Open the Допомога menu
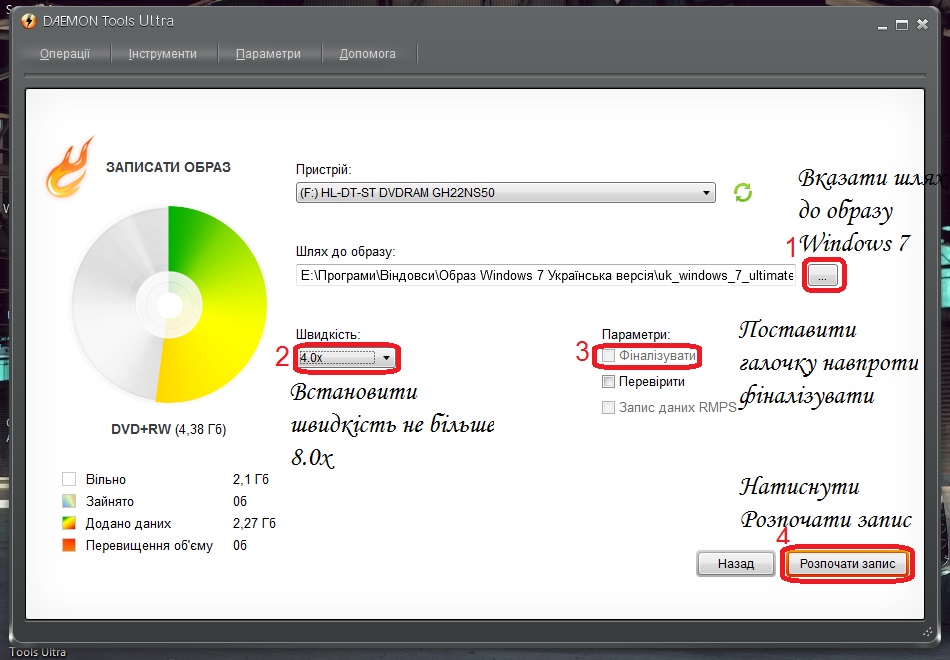This screenshot has height=660, width=950. [x=367, y=54]
